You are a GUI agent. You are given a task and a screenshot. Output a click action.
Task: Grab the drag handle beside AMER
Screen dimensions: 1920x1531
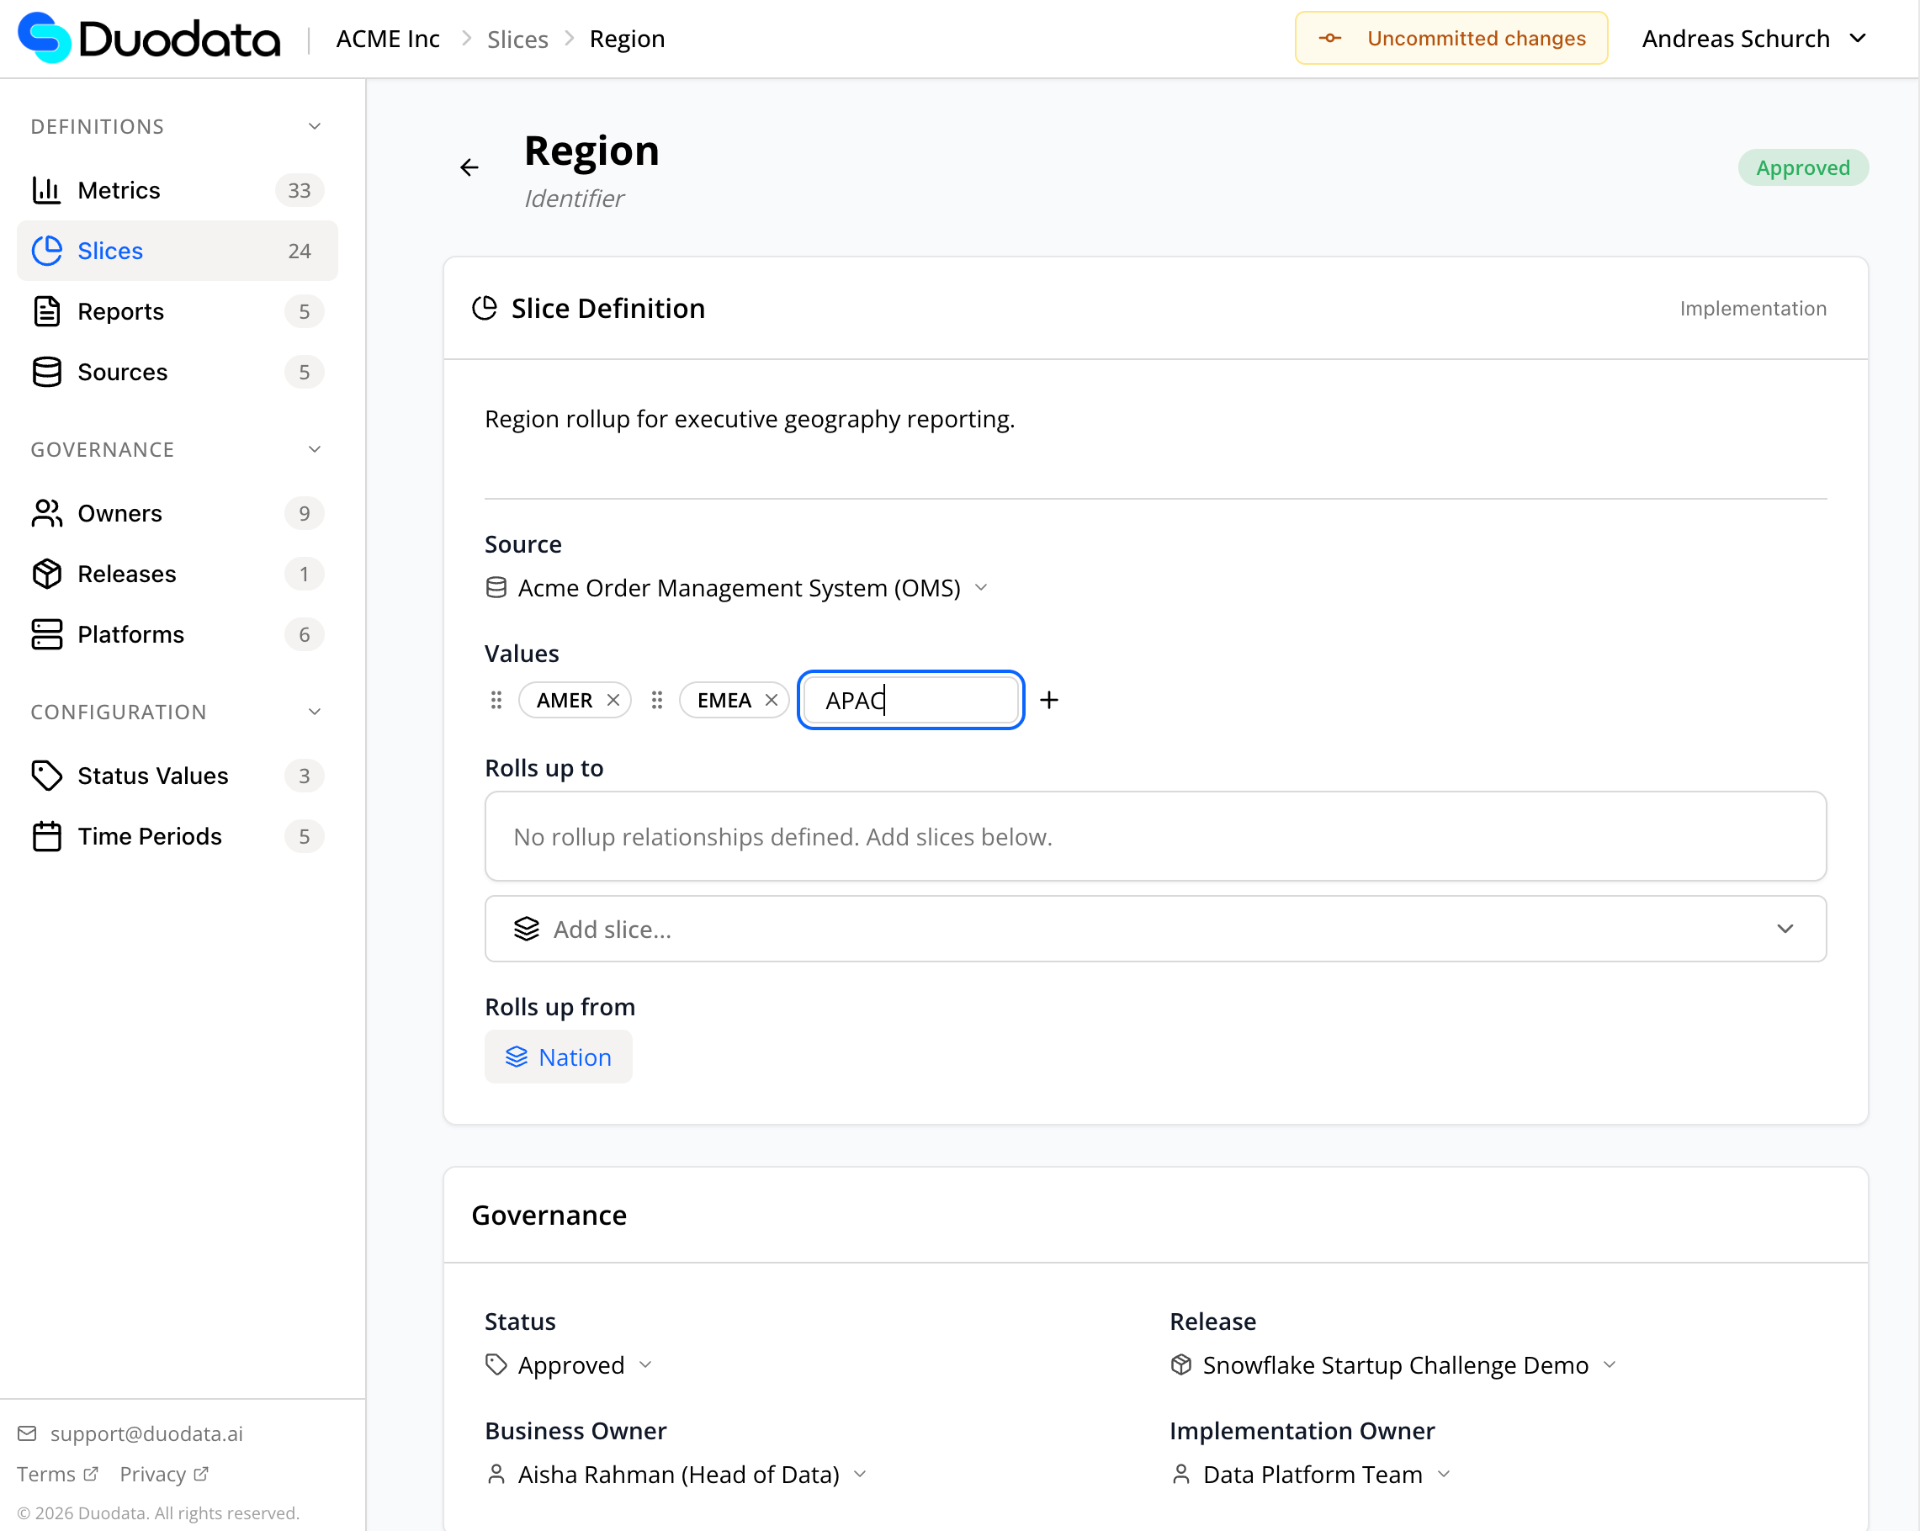496,700
